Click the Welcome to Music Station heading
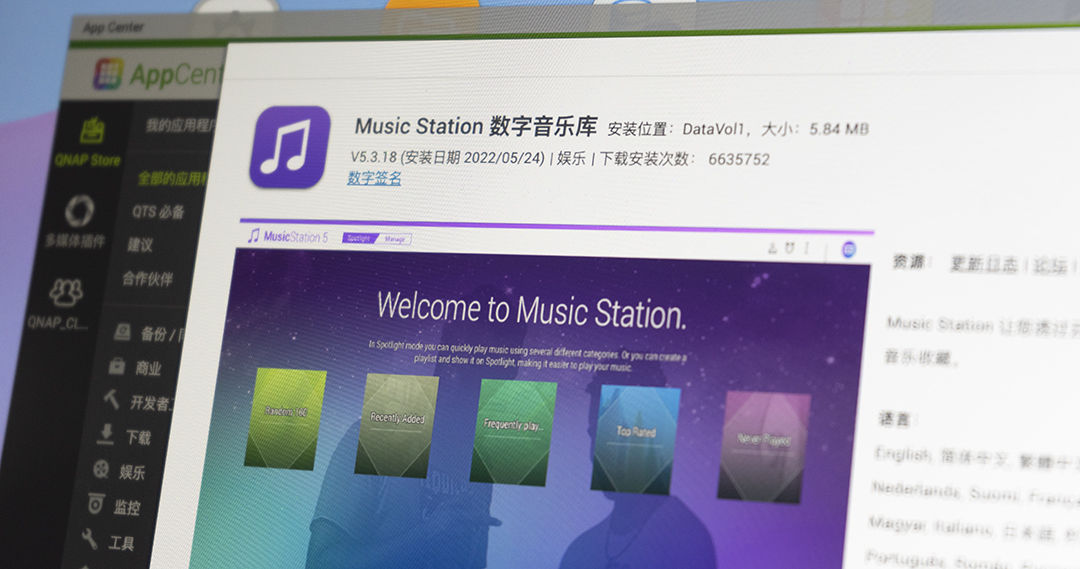The width and height of the screenshot is (1080, 569). click(532, 310)
